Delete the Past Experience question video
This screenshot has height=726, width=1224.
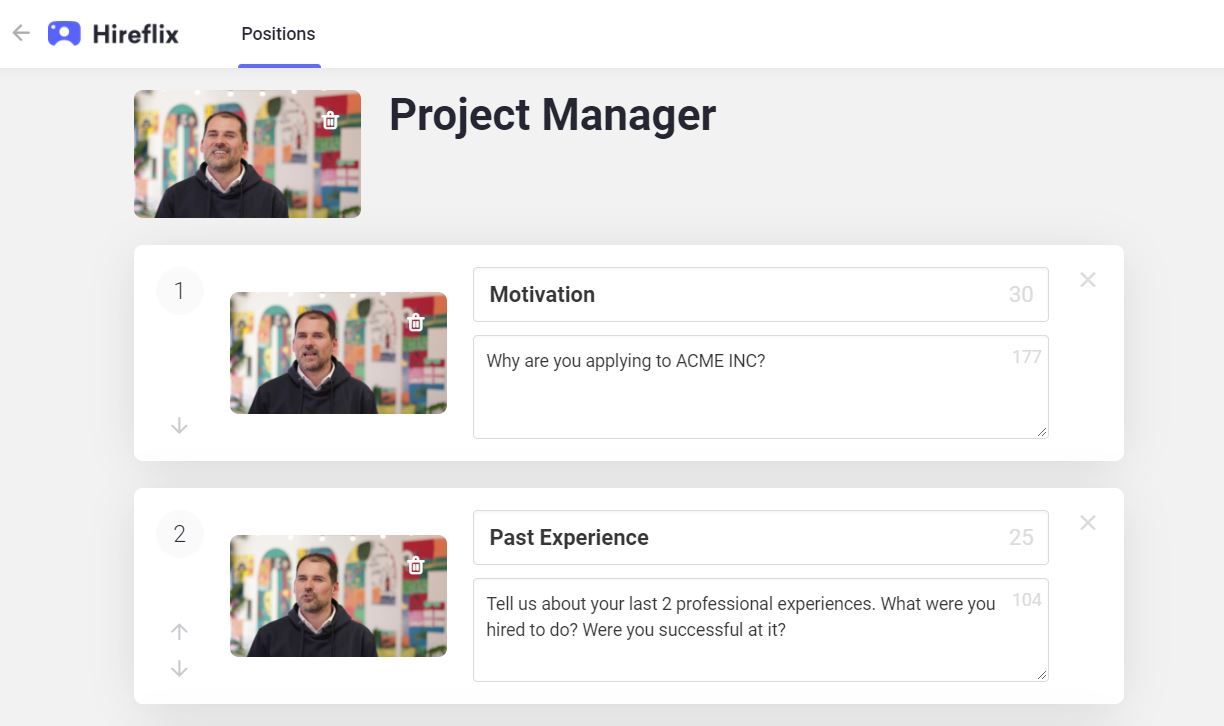(x=416, y=565)
